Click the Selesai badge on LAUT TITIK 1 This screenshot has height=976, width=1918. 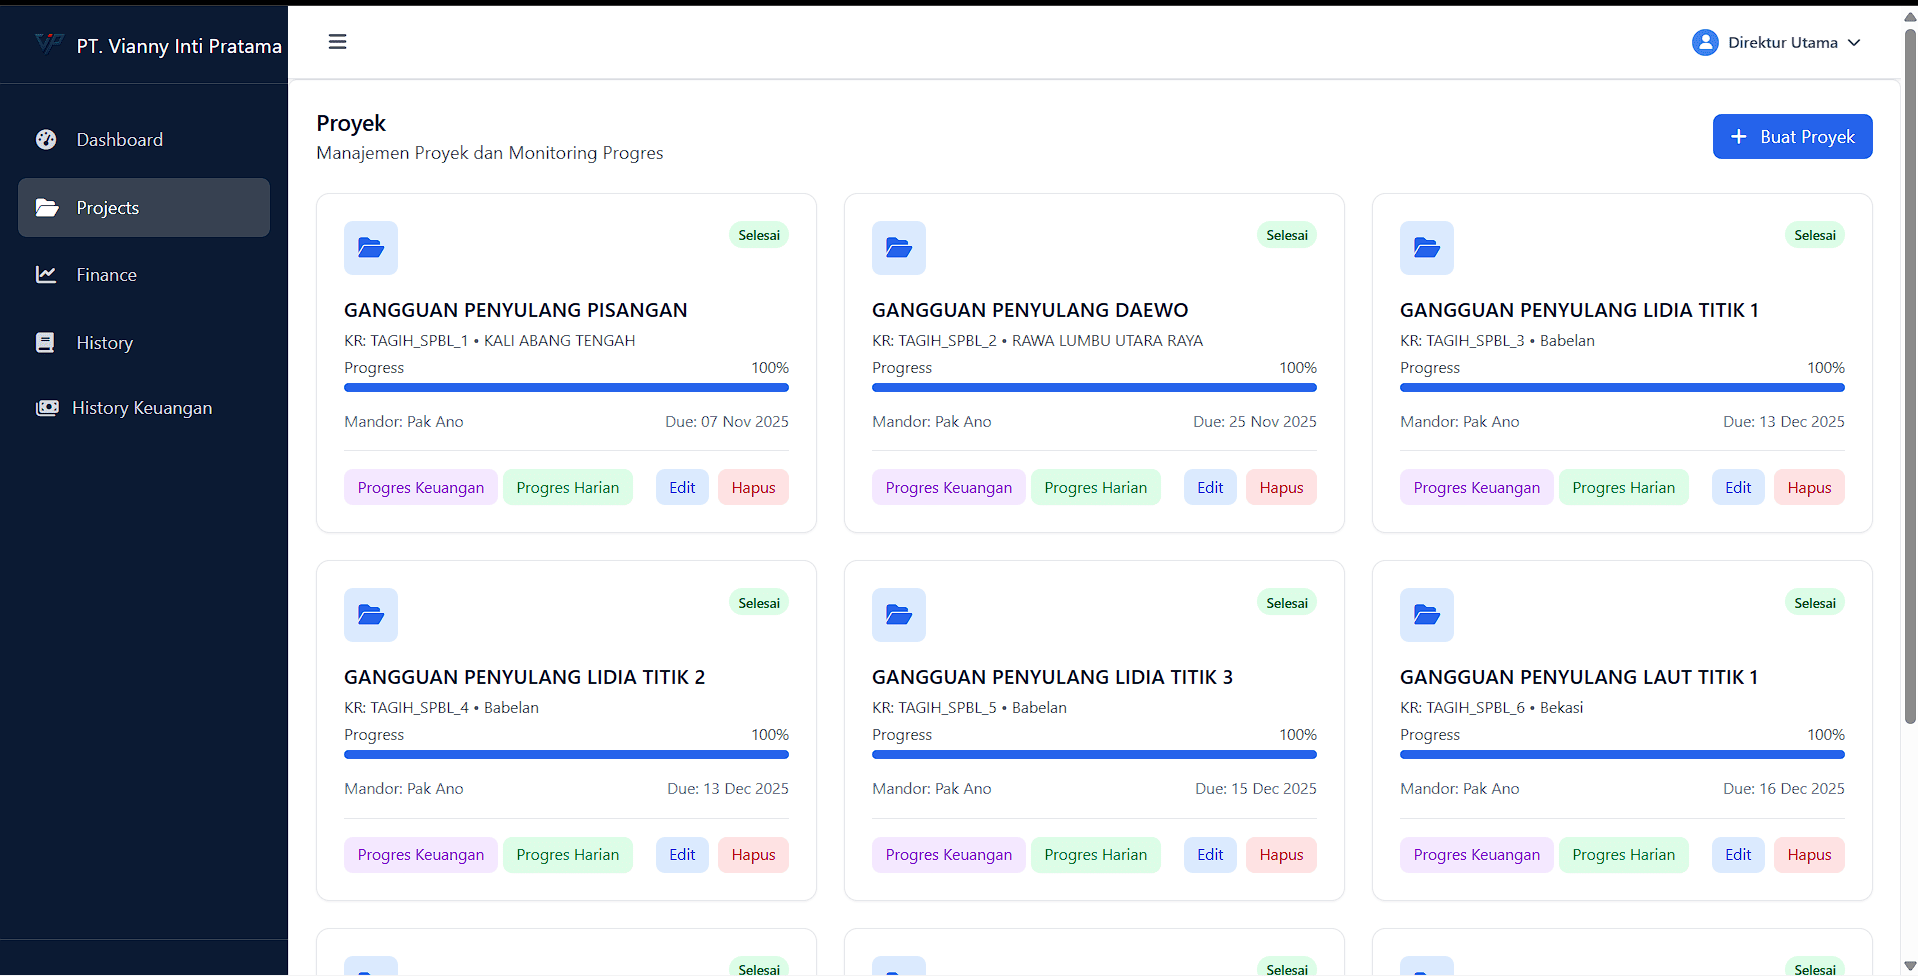point(1814,603)
